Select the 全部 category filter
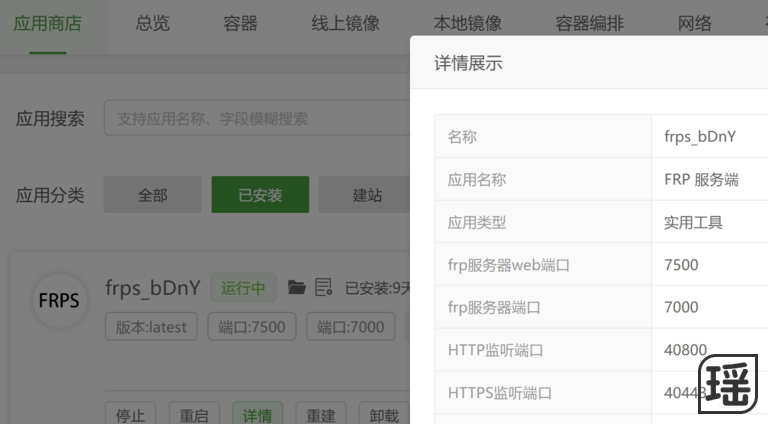 pyautogui.click(x=153, y=195)
